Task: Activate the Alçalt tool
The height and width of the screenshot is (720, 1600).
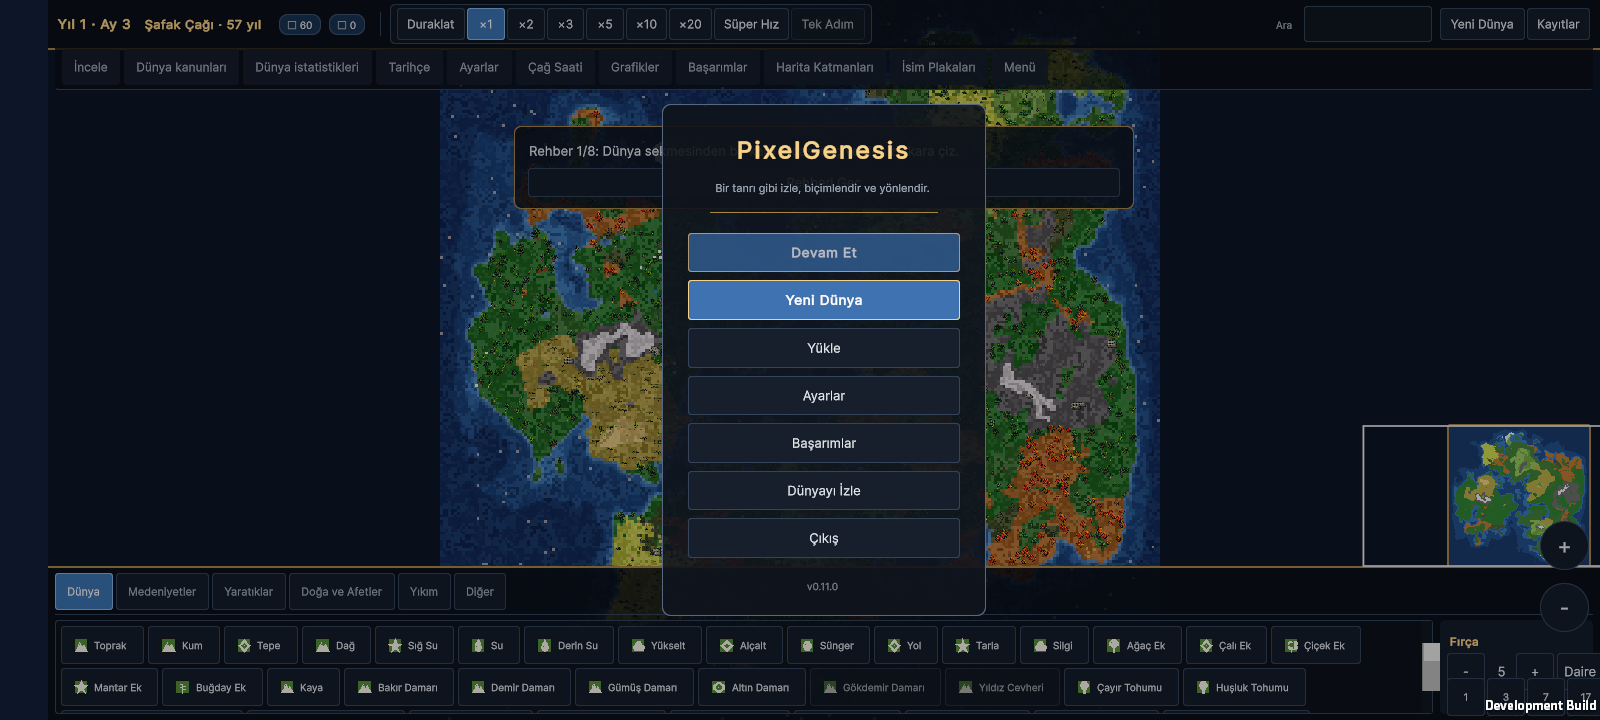Action: pos(744,646)
